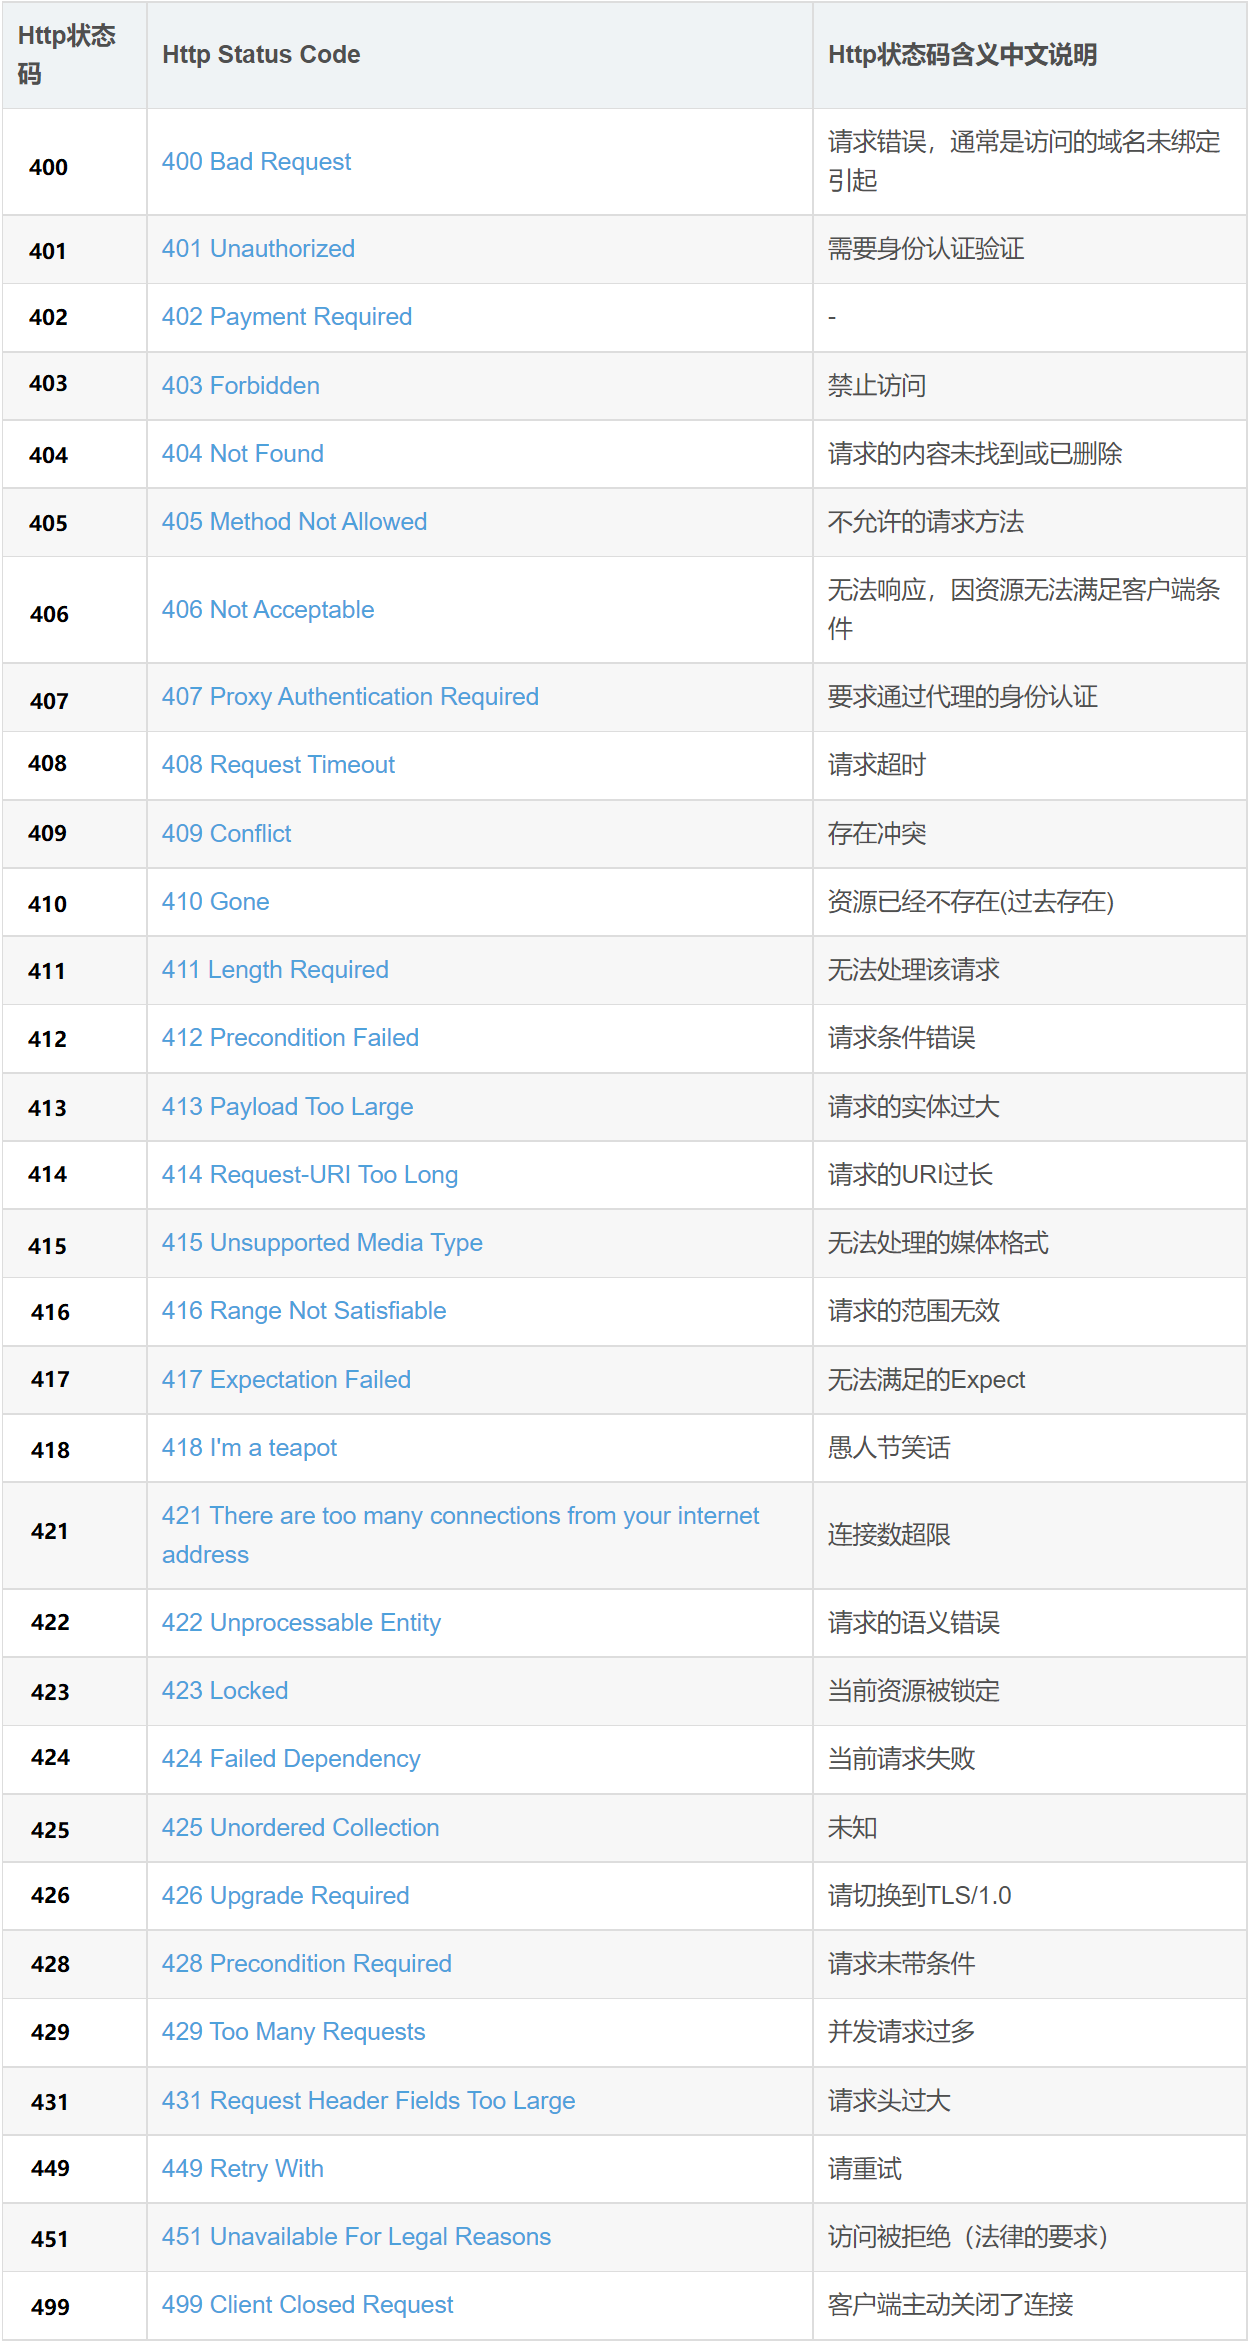Follow 499 Client Closed Request link
Image resolution: width=1251 pixels, height=2343 pixels.
pos(307,2305)
